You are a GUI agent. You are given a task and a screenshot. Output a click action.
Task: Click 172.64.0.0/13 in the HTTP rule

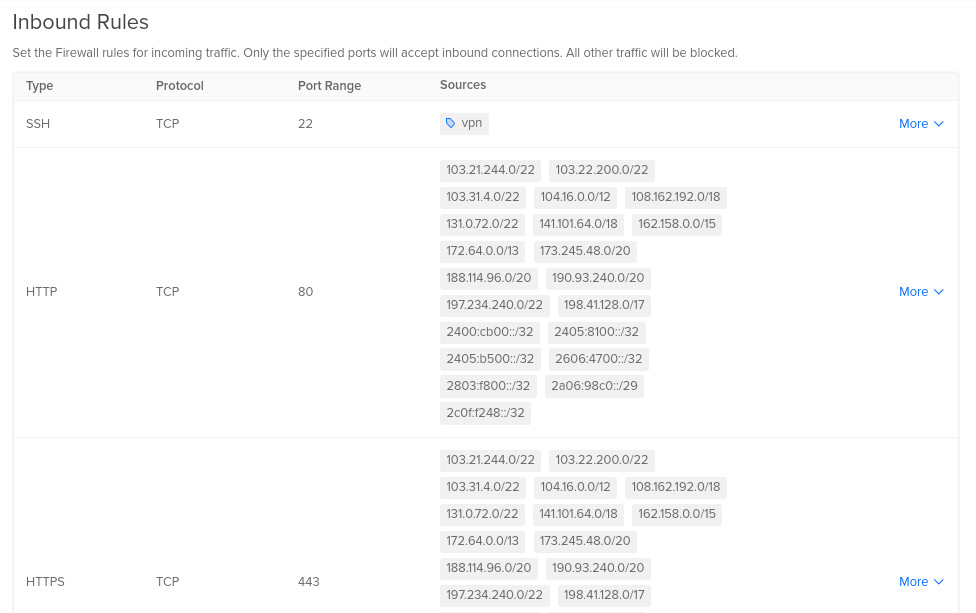[482, 251]
